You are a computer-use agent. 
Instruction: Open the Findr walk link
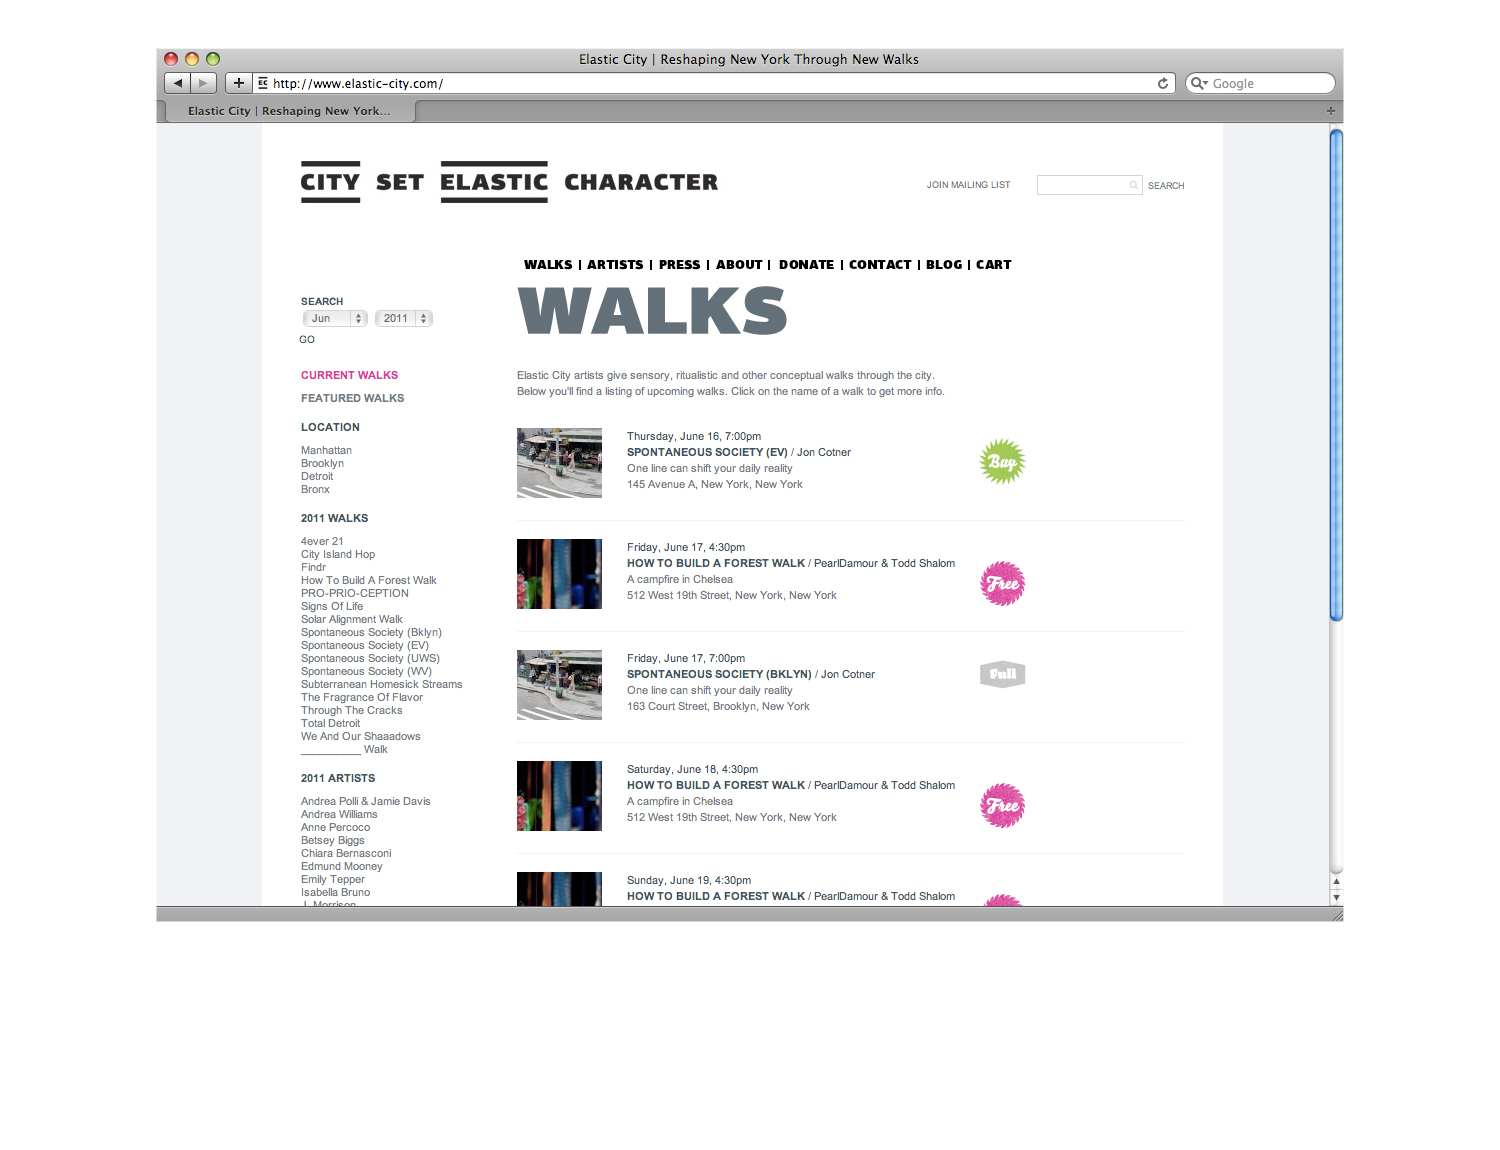[x=313, y=567]
